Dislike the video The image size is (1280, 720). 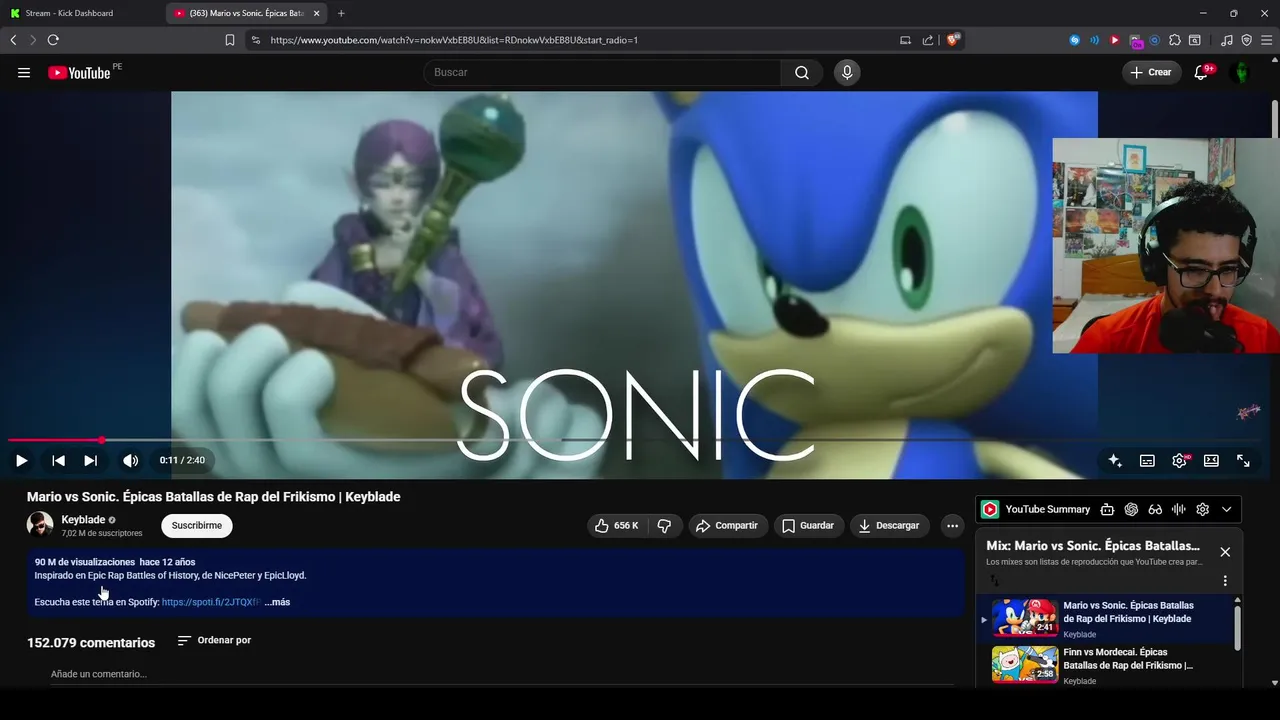click(665, 525)
